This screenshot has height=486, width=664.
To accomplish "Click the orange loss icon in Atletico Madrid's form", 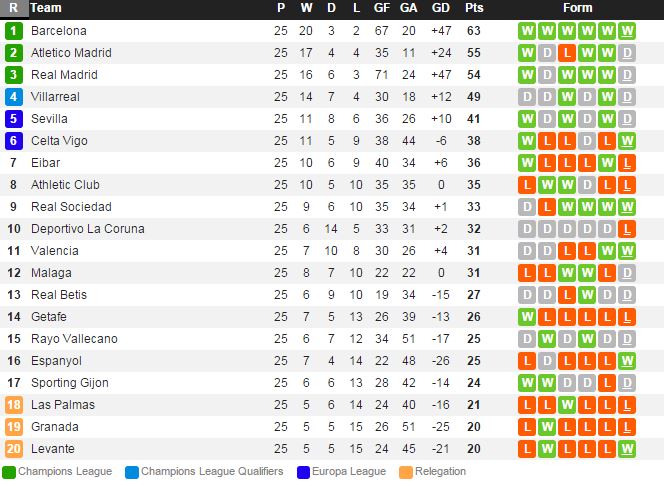I will point(567,53).
